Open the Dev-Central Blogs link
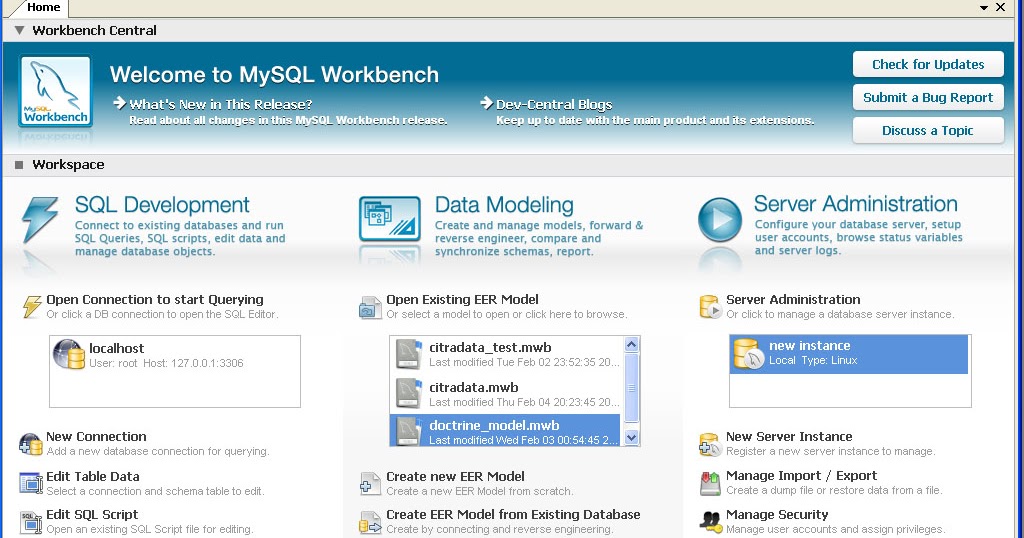Viewport: 1024px width, 538px height. tap(554, 104)
